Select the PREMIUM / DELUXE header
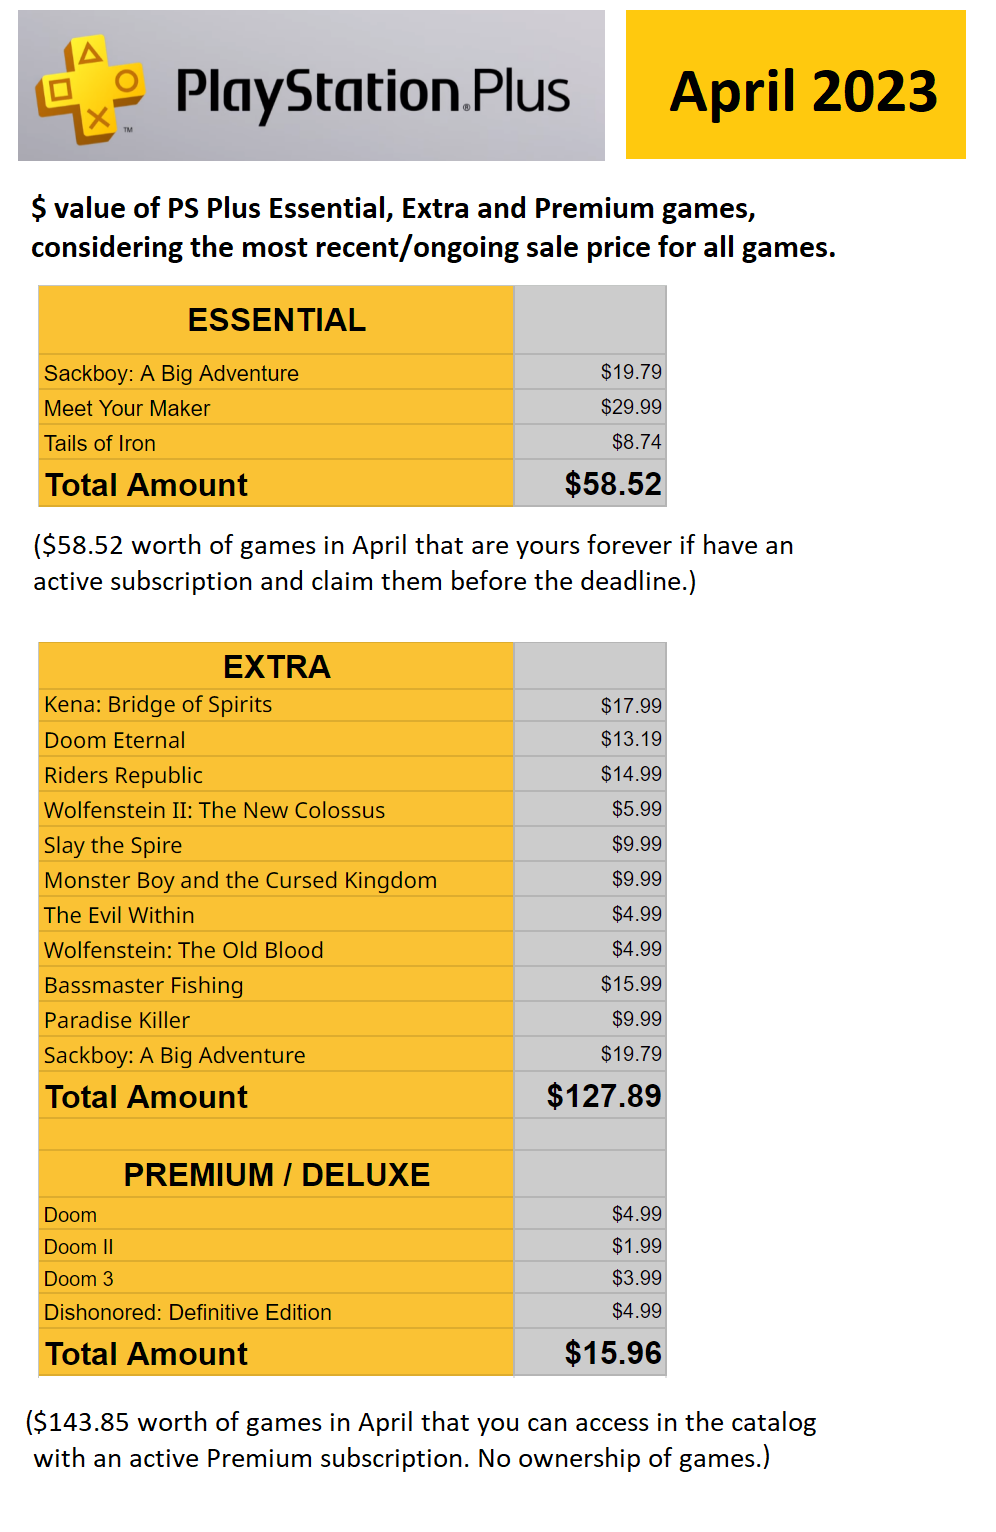 click(x=276, y=1174)
